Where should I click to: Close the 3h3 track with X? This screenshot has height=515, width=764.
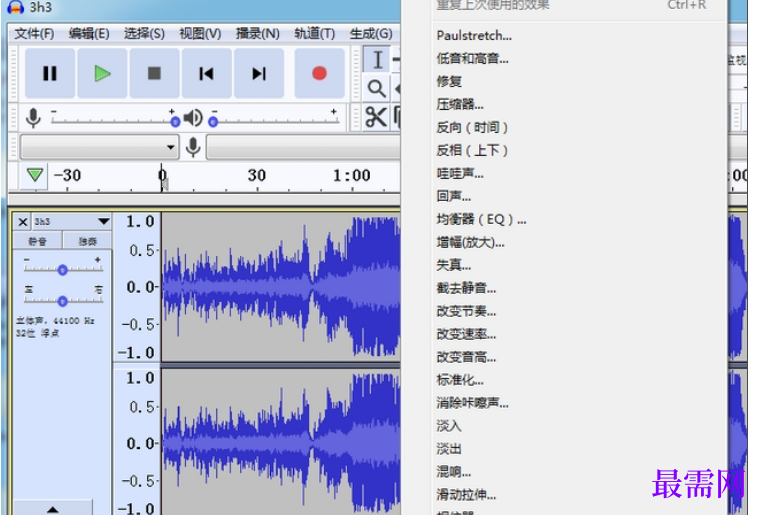pos(23,221)
